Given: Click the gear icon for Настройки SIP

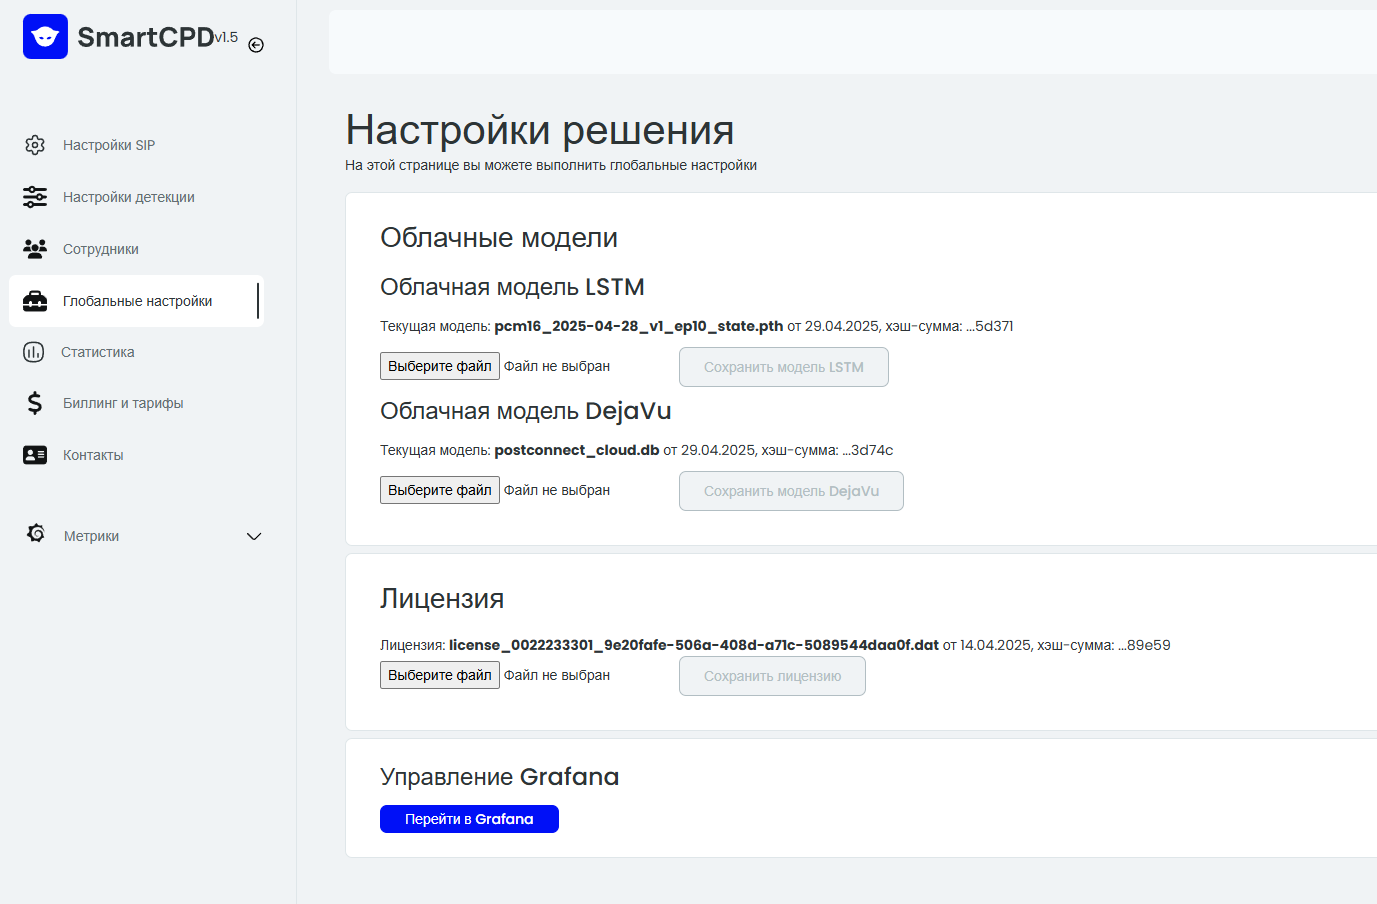Looking at the screenshot, I should coord(35,145).
